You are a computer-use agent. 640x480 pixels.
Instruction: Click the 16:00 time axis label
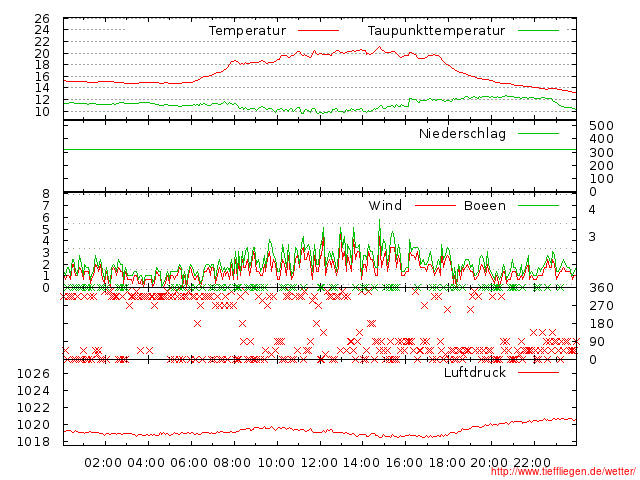pos(404,463)
